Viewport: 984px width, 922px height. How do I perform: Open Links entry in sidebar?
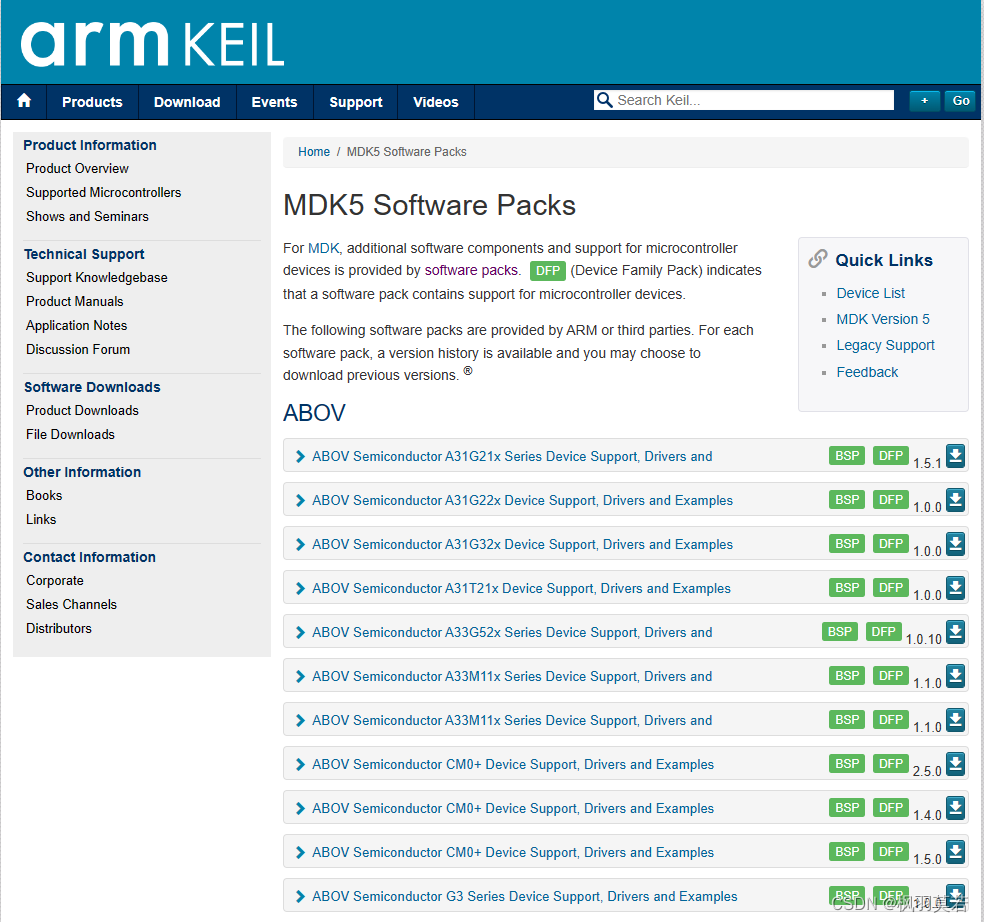[x=41, y=519]
